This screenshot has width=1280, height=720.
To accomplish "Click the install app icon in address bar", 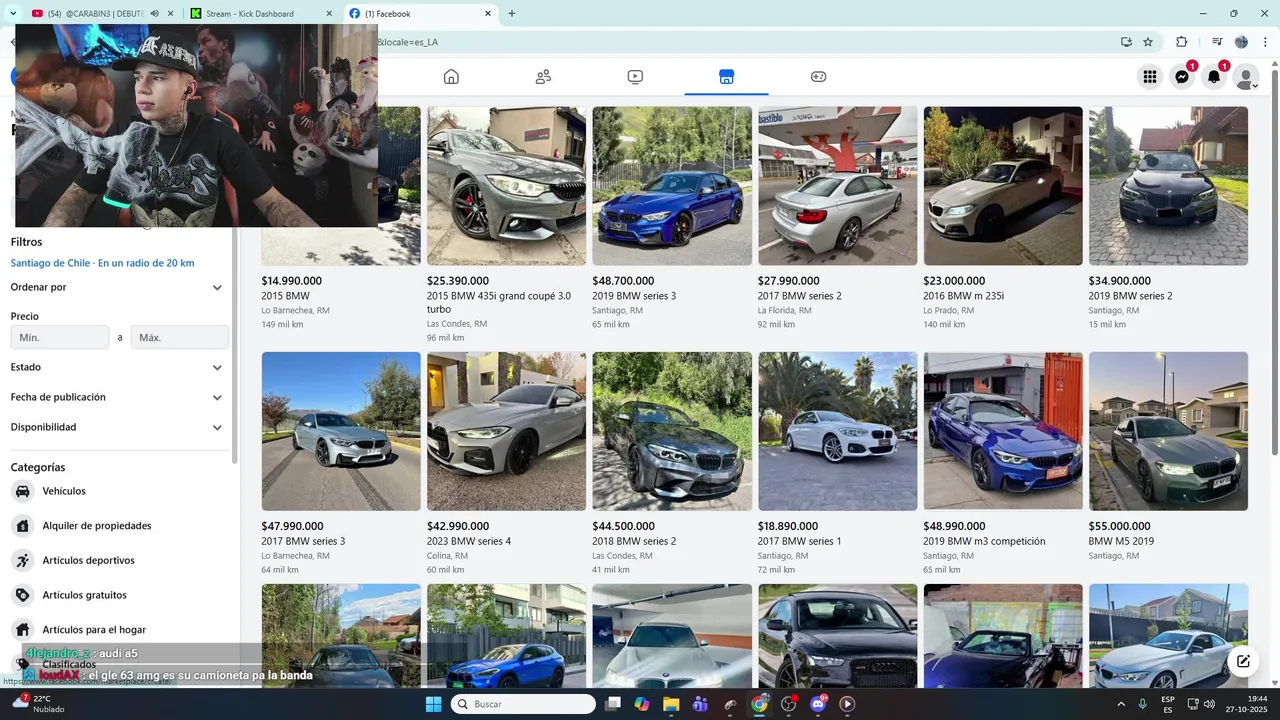I will tap(1126, 42).
